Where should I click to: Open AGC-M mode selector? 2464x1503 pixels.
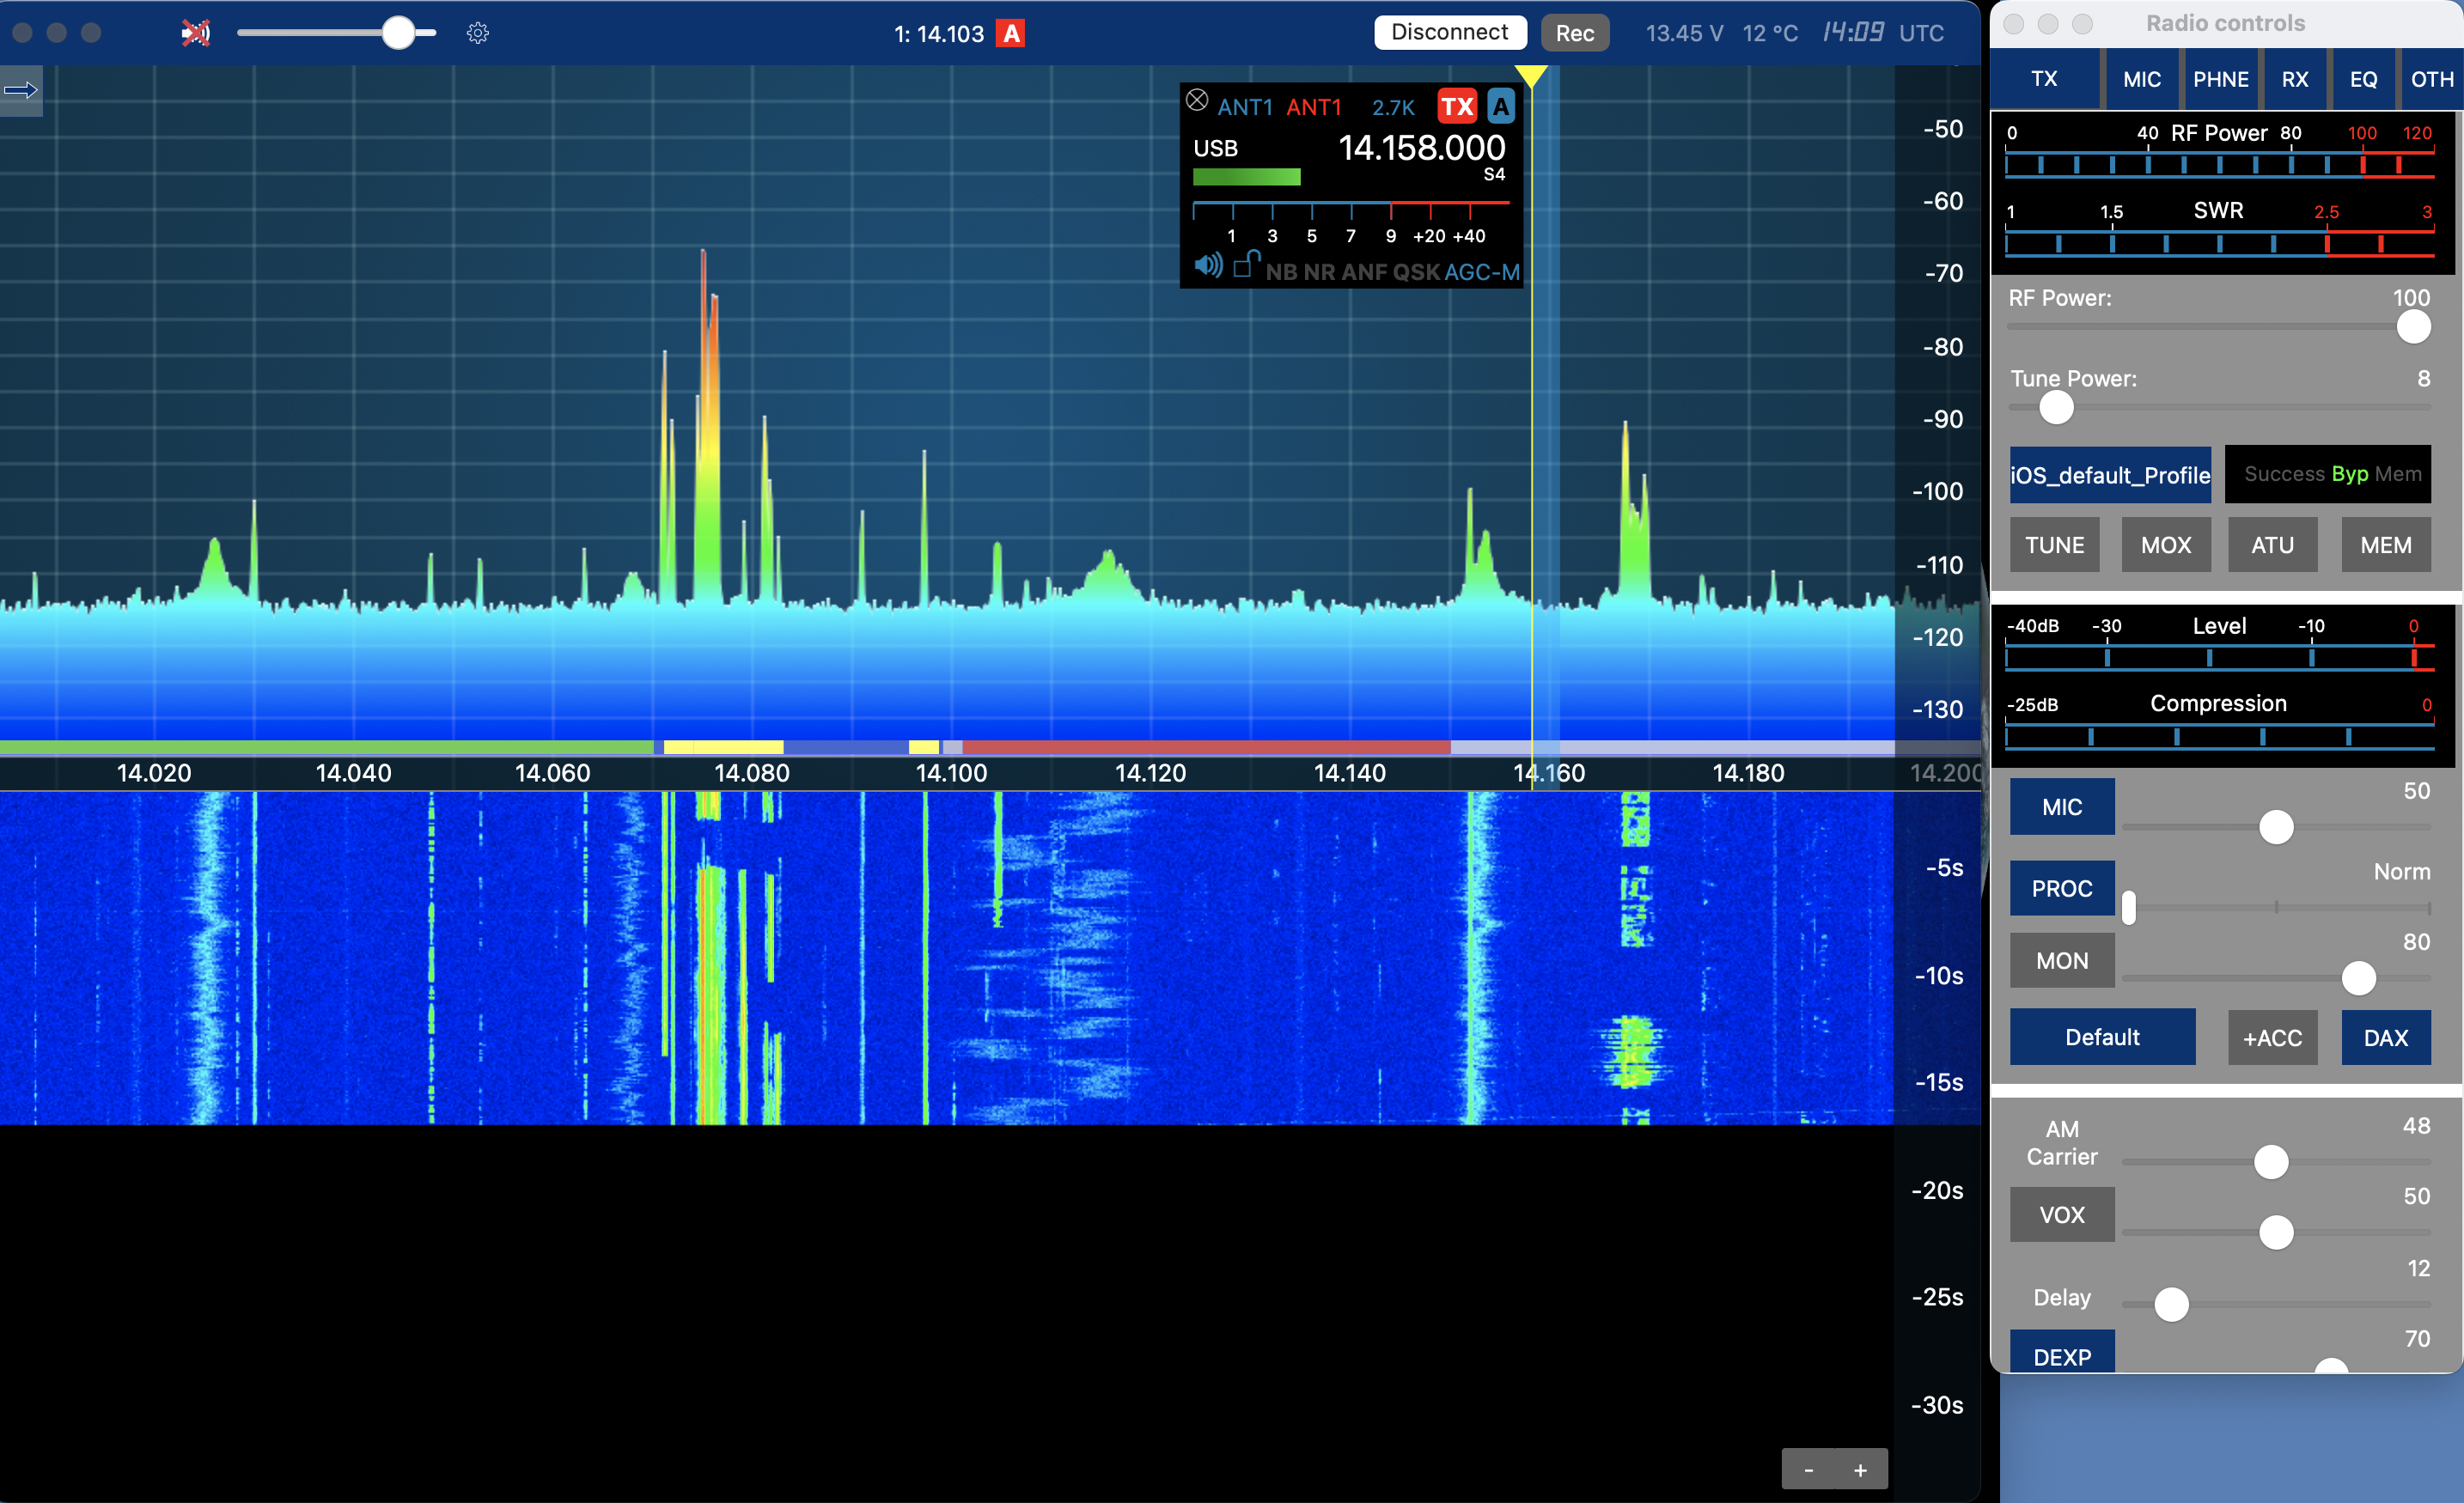coord(1482,272)
